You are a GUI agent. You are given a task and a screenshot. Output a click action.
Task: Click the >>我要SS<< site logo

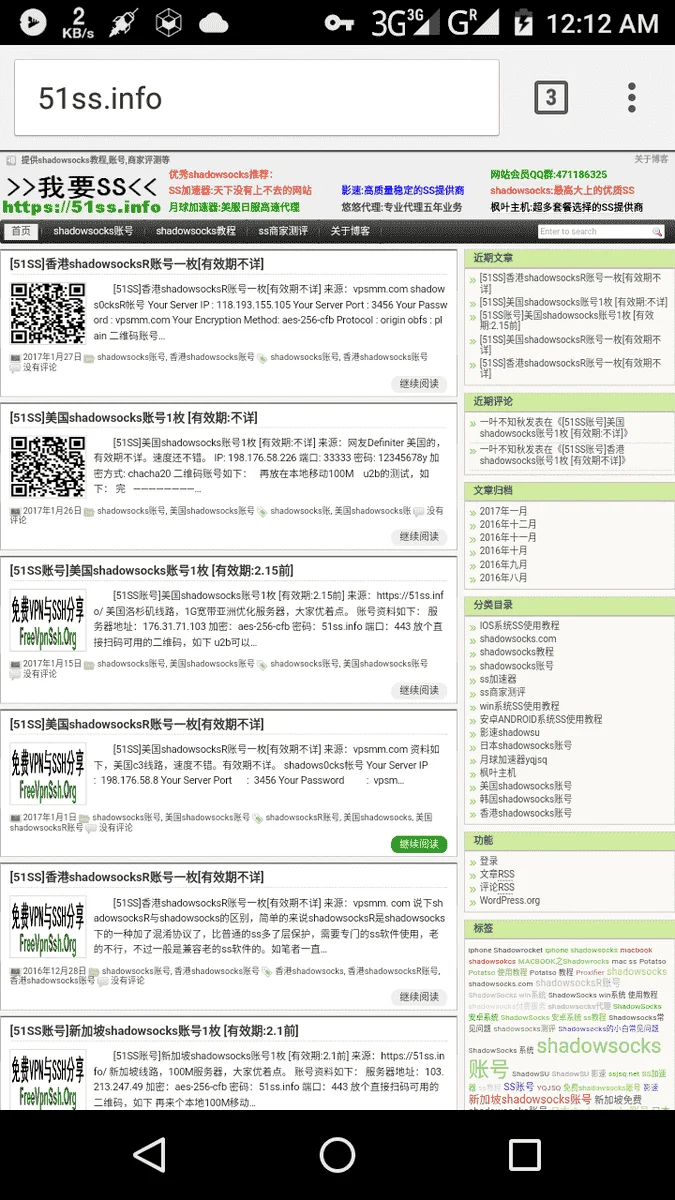click(82, 194)
